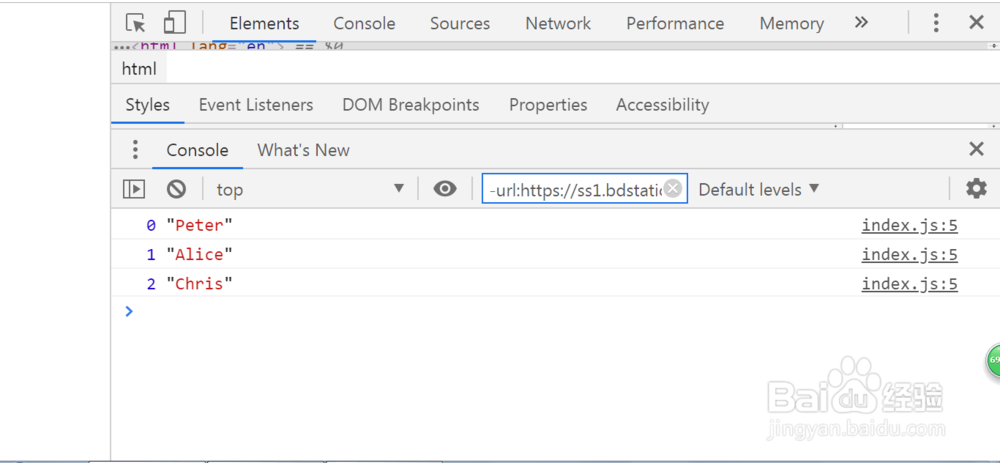Screen dimensions: 1000x463
Task: Open the Default levels dropdown
Action: (x=759, y=189)
